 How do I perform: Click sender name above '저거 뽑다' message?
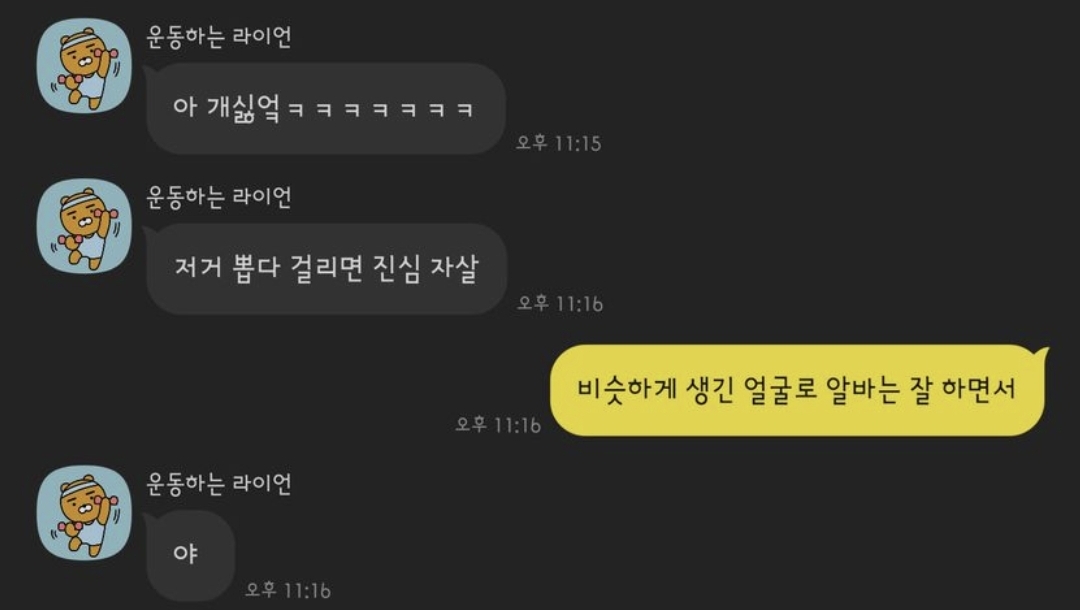(x=218, y=197)
